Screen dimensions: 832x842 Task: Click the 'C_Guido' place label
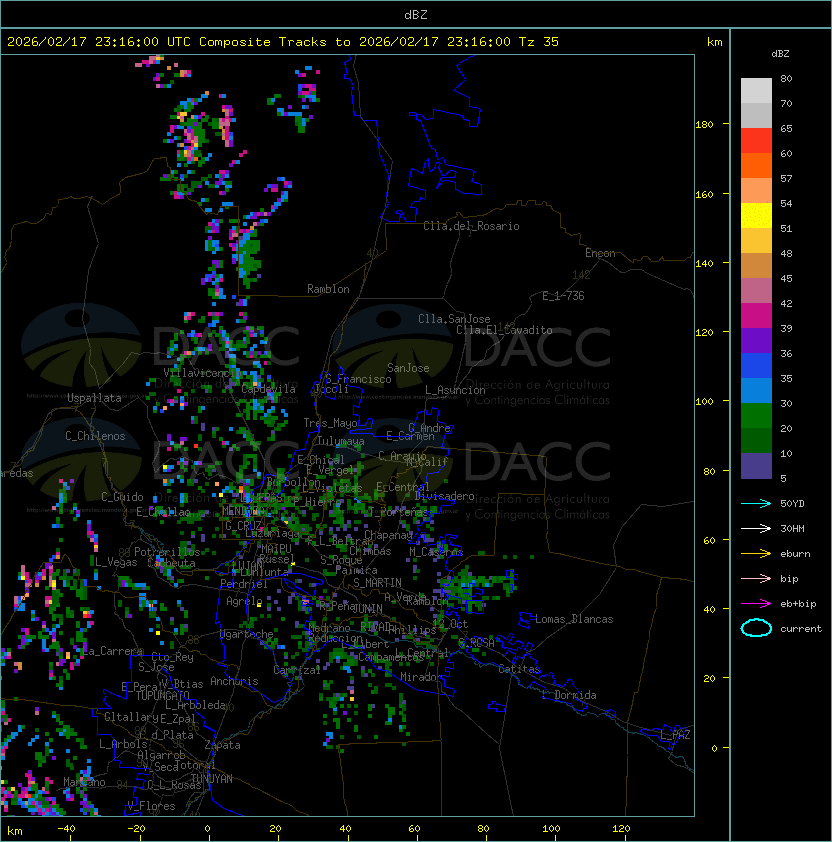tap(122, 497)
